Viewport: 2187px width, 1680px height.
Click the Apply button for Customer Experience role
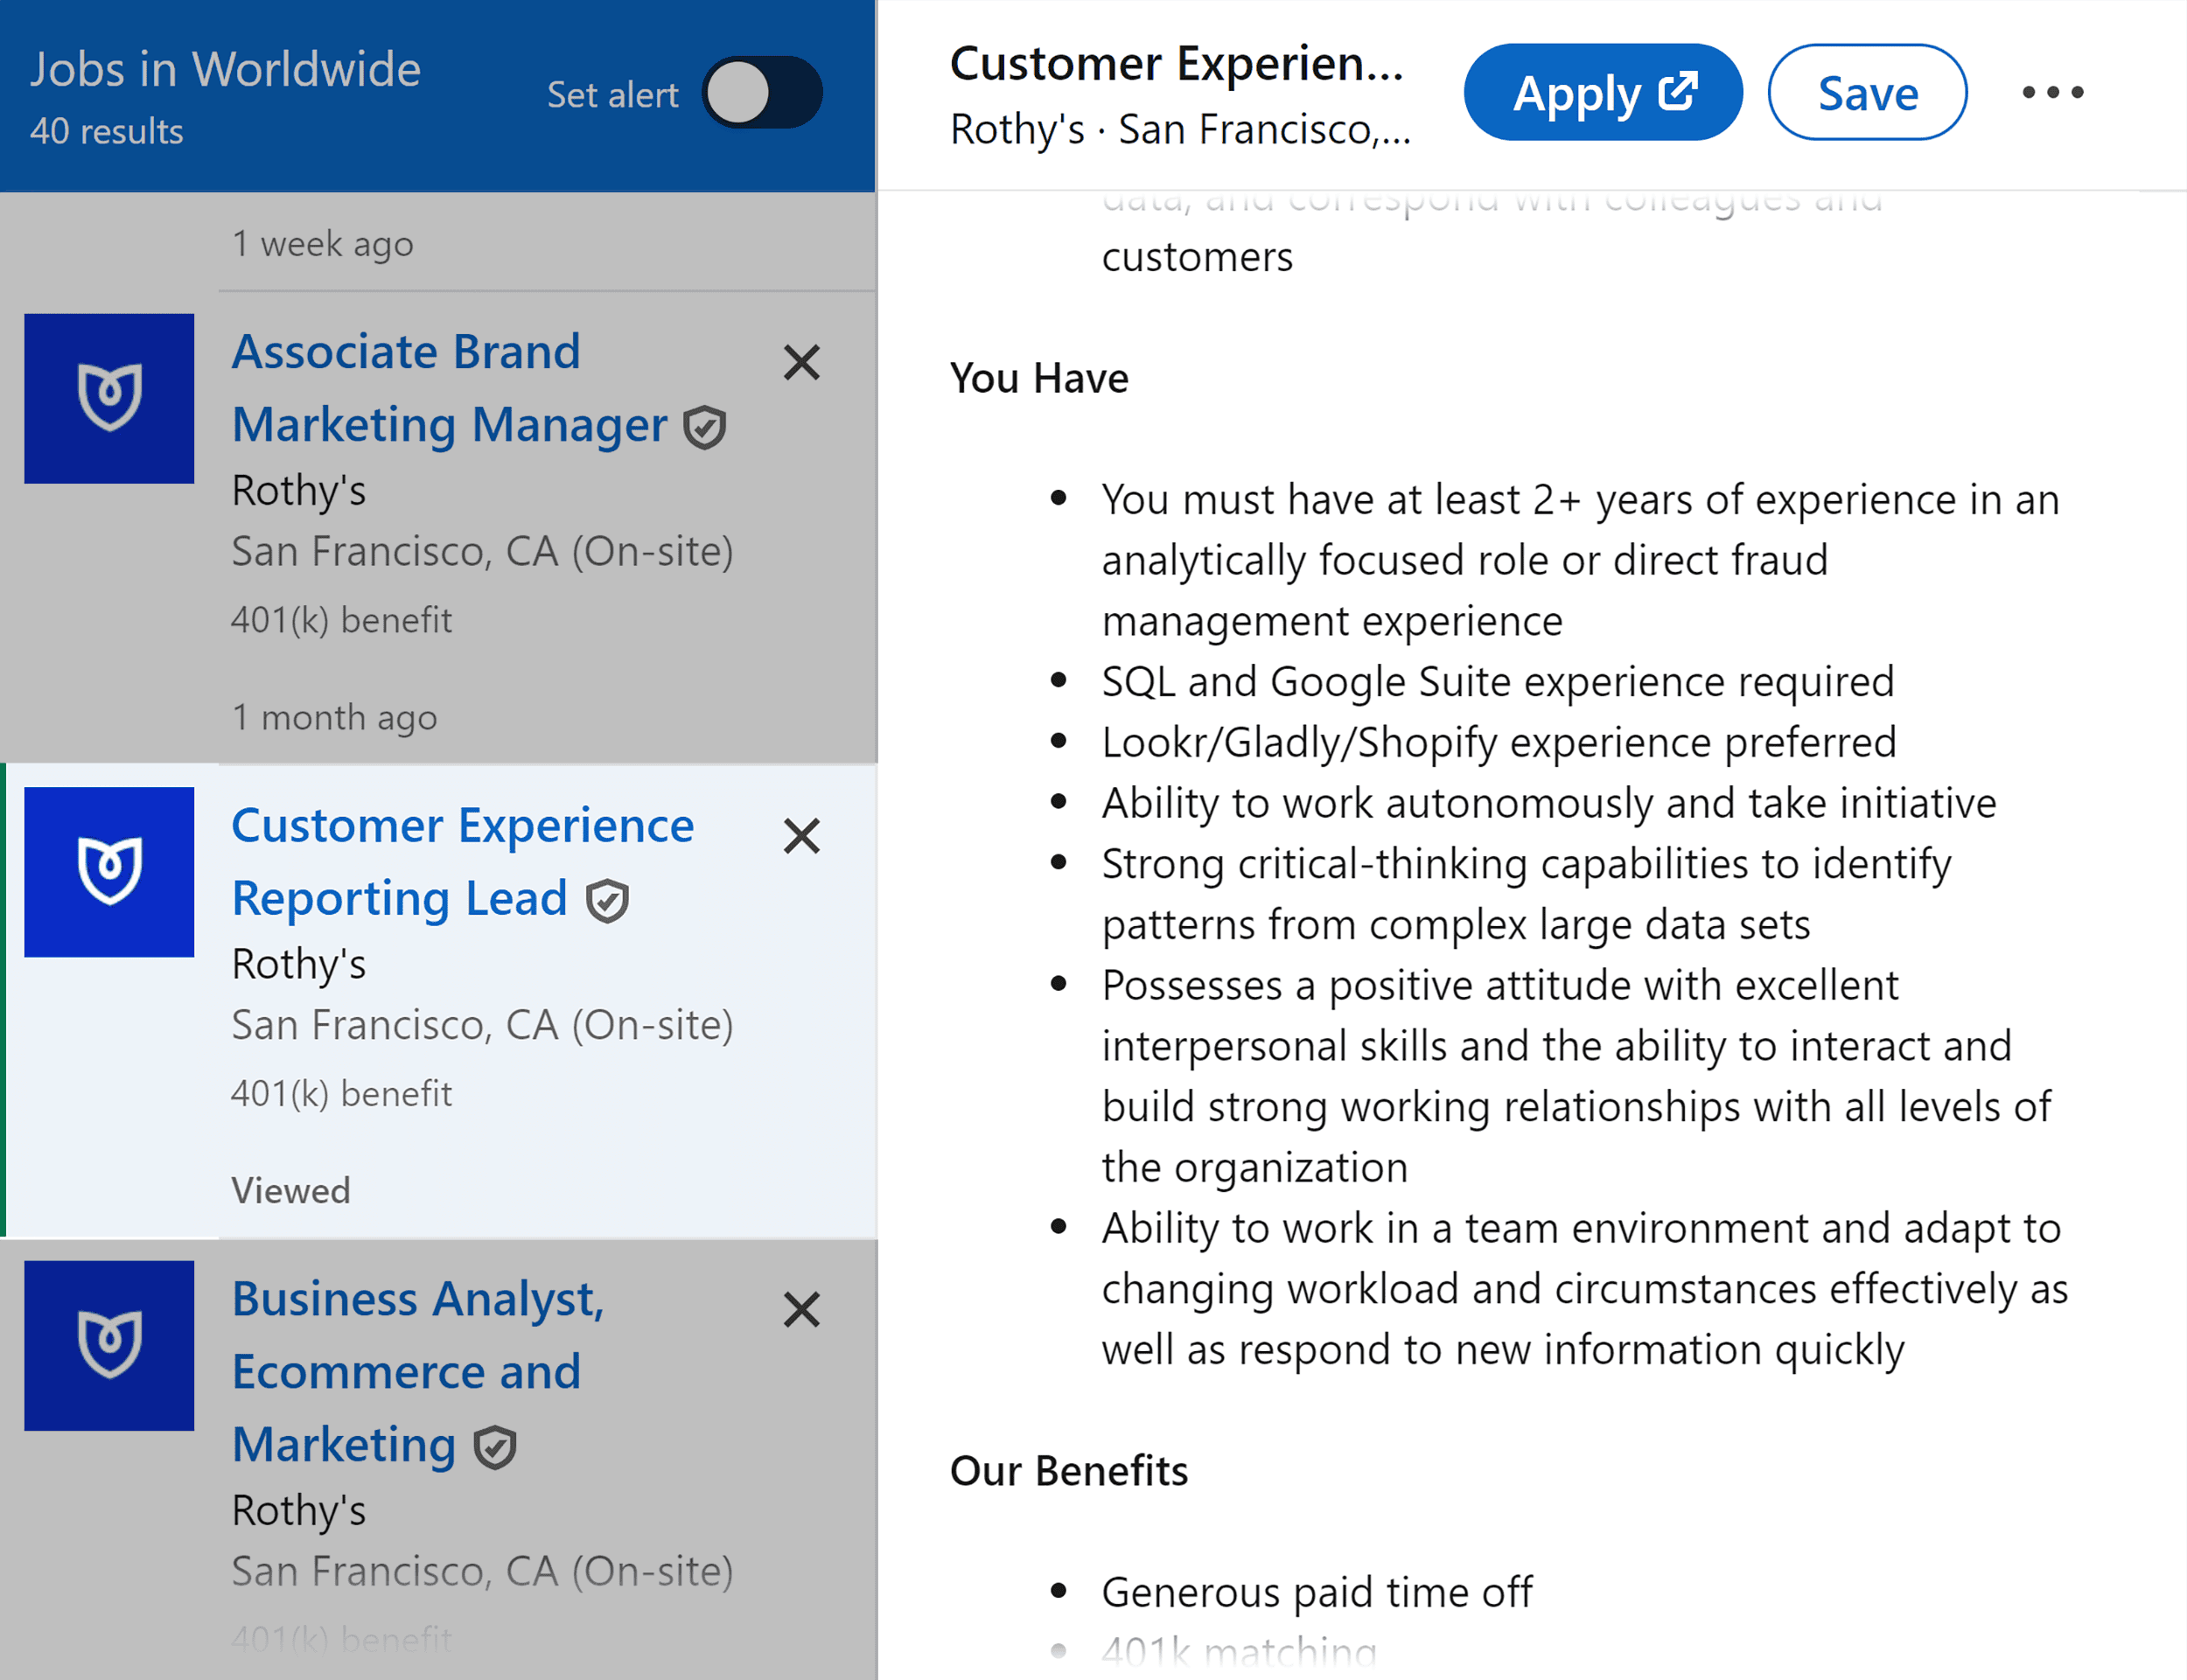(1597, 92)
